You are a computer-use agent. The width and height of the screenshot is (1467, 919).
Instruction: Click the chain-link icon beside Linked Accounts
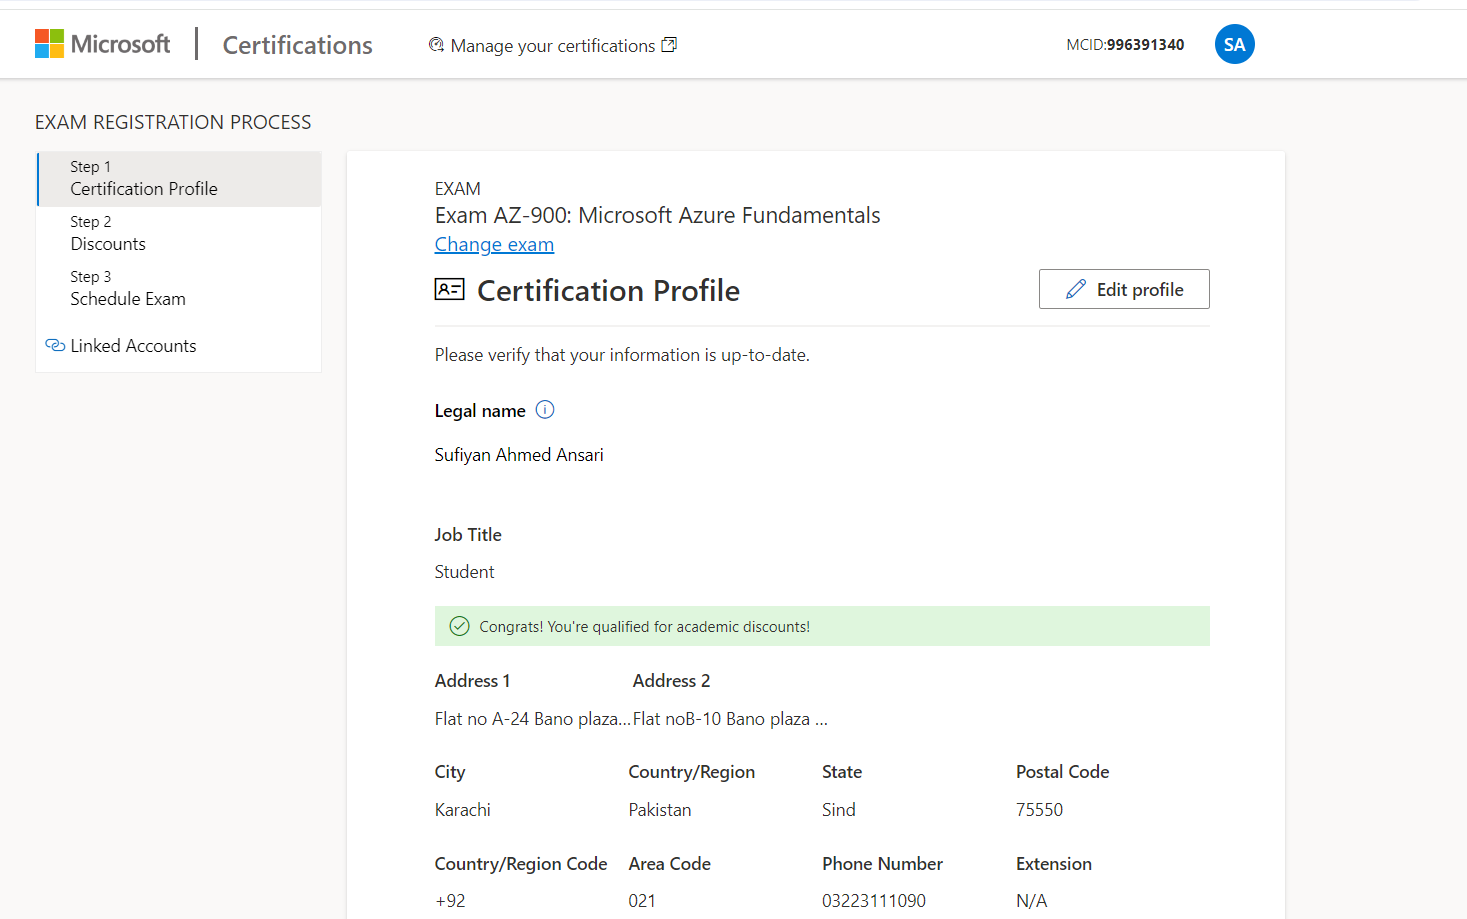point(55,345)
